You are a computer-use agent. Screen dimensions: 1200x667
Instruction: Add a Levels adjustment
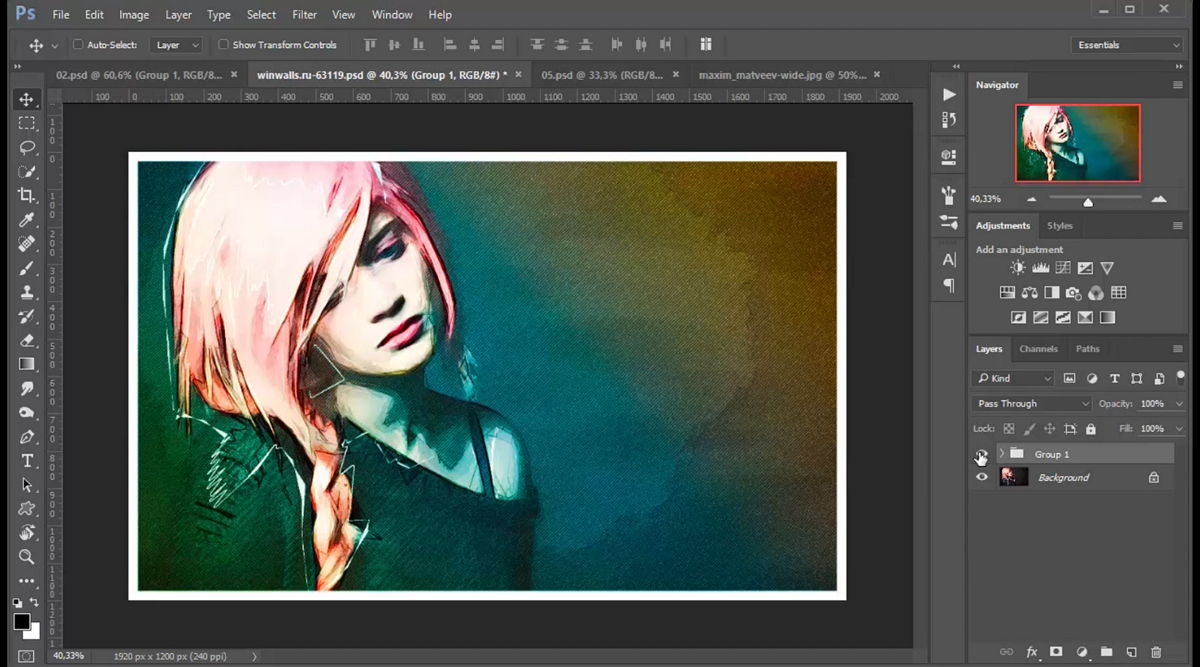tap(1040, 268)
